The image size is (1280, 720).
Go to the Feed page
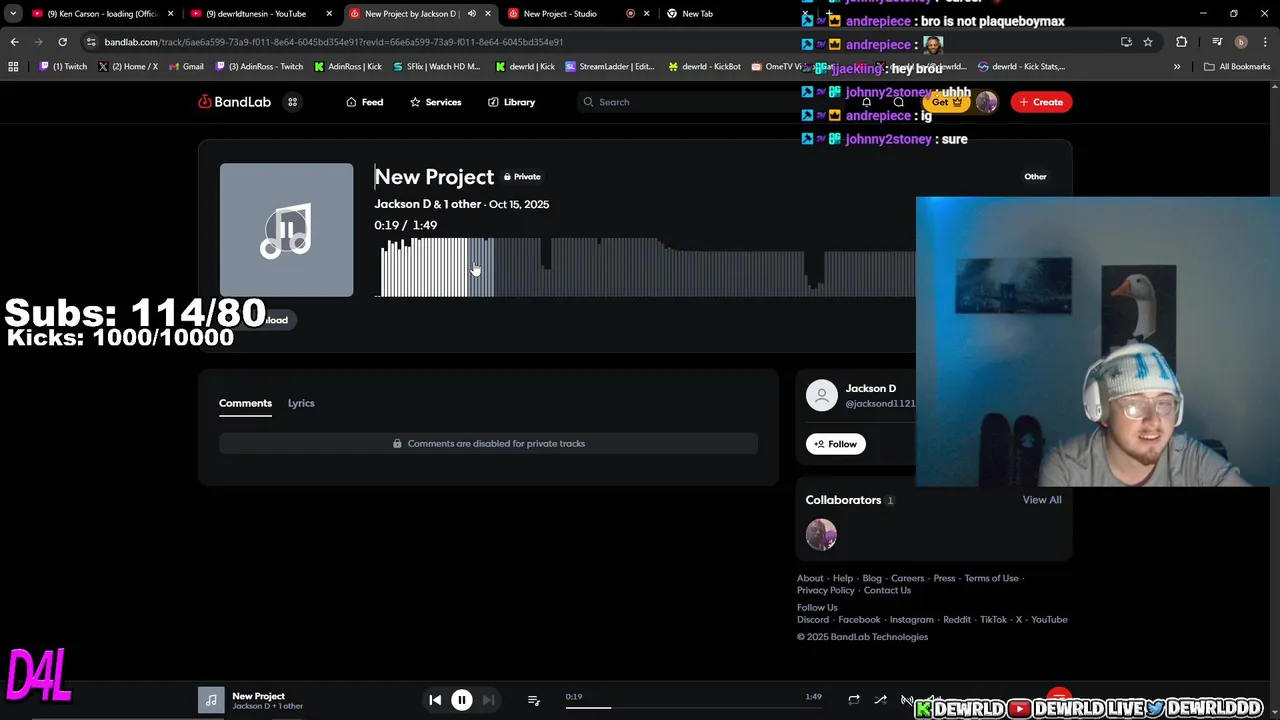tap(365, 102)
